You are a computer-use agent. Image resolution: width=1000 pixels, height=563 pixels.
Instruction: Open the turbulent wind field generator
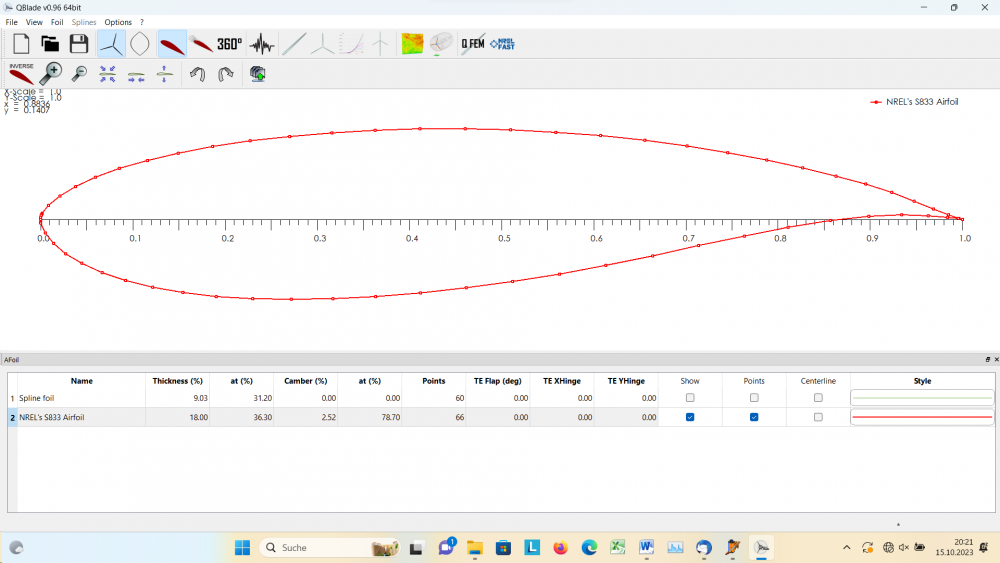(262, 44)
